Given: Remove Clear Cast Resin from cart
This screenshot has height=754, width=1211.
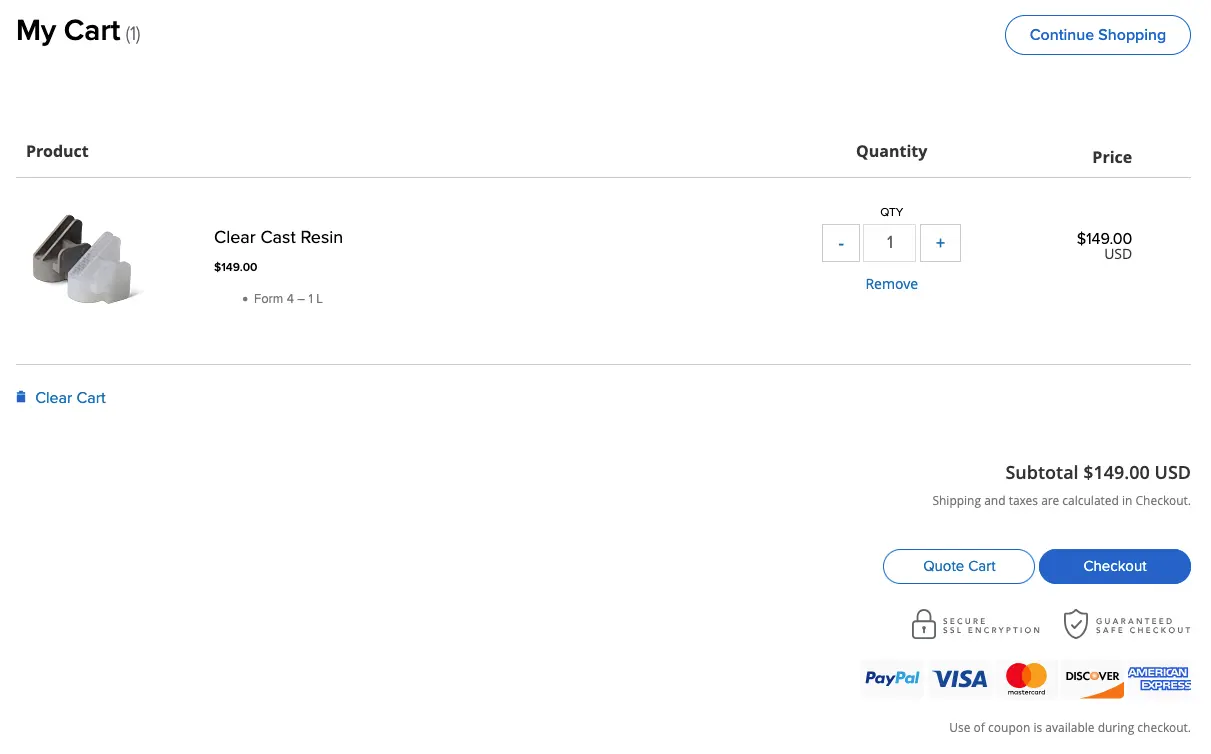Looking at the screenshot, I should [892, 284].
